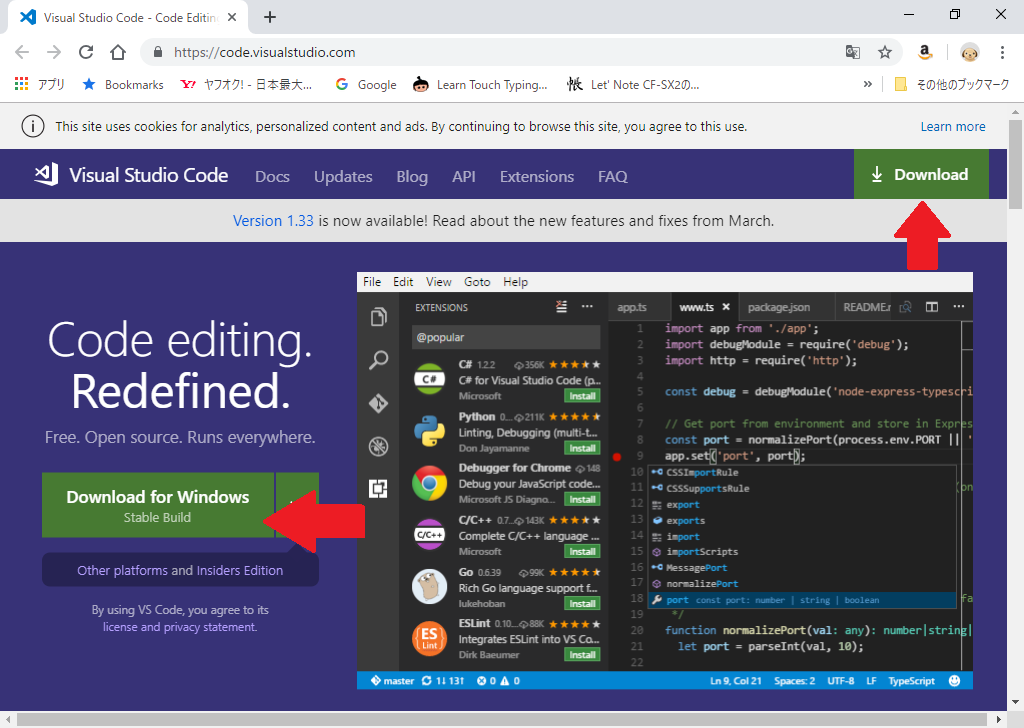Click the Learn more cookie link
Screen dimensions: 1024x728
click(953, 127)
